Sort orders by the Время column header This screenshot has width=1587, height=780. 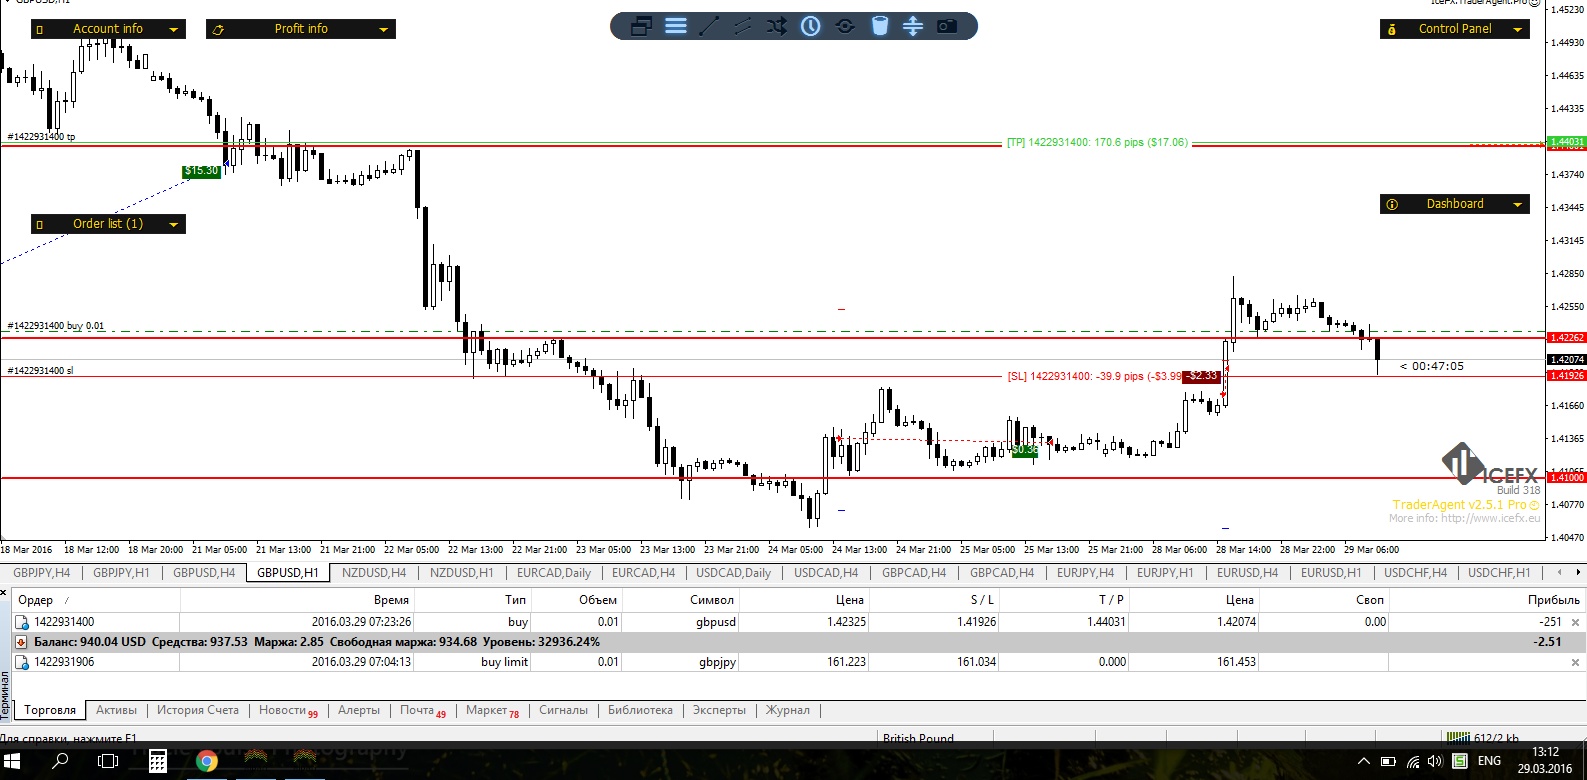[297, 600]
